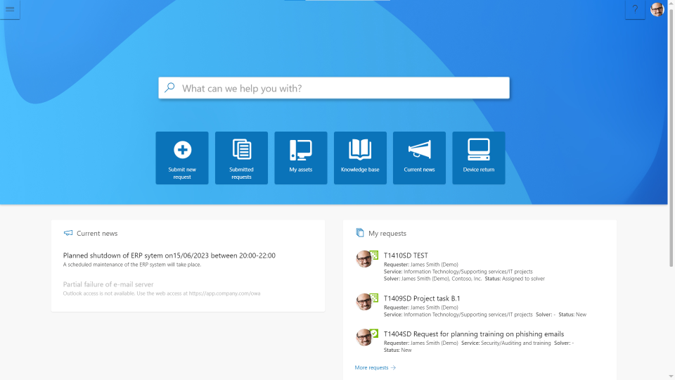Viewport: 675px width, 380px height.
Task: Open request T1409SD Project task B.1
Action: click(422, 298)
